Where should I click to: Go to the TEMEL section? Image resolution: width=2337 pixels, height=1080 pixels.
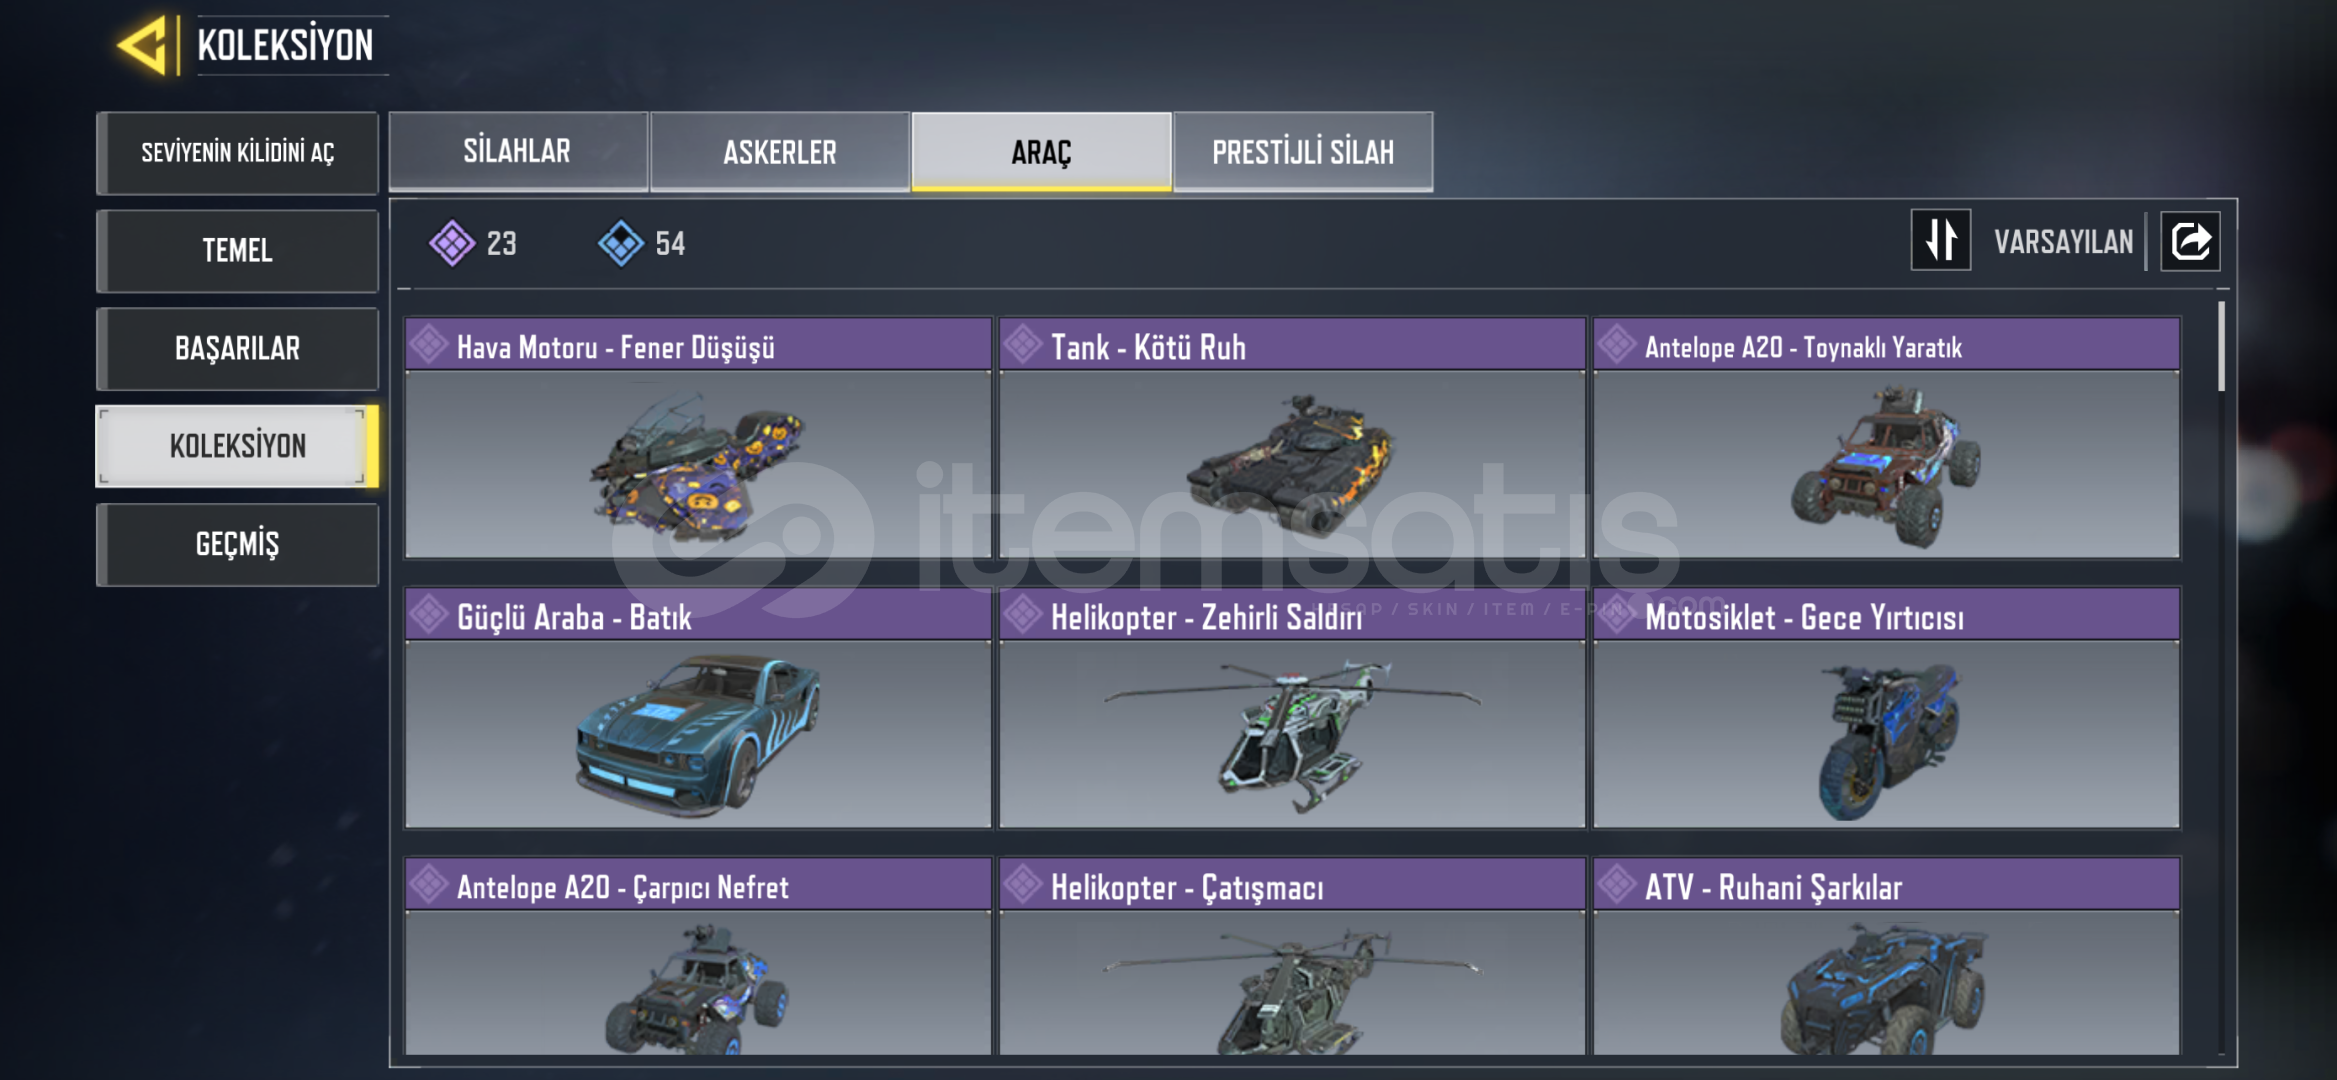tap(237, 250)
